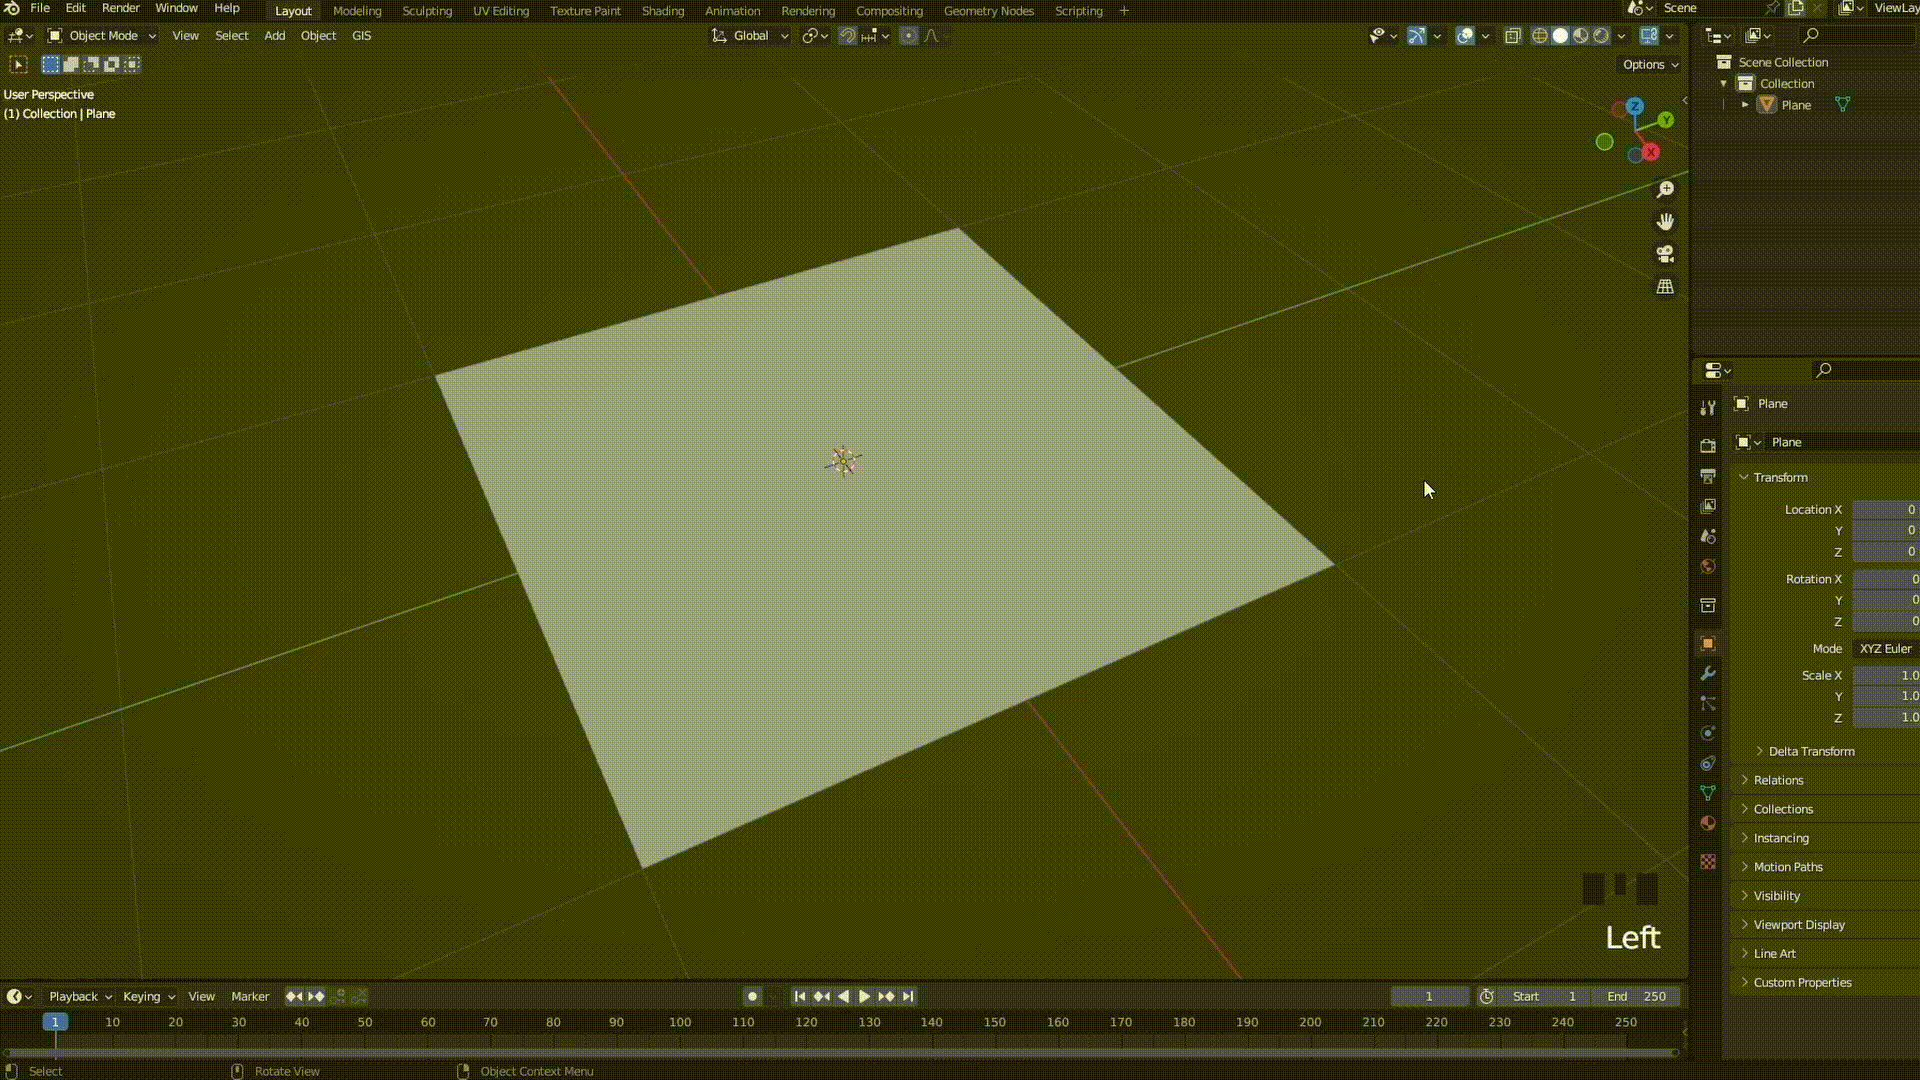
Task: Open the Material properties tab icon
Action: pos(1708,823)
